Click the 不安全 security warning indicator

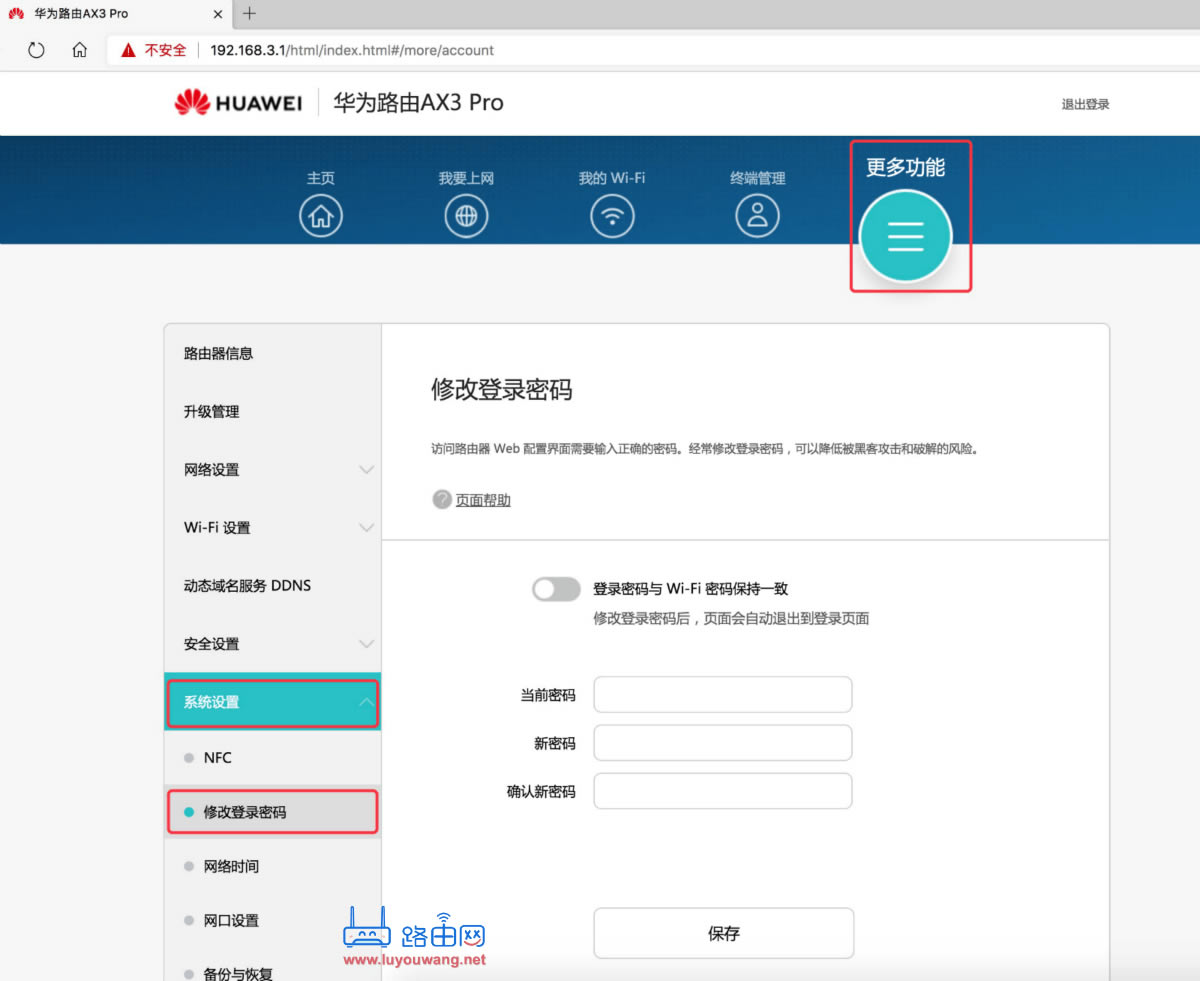[152, 50]
